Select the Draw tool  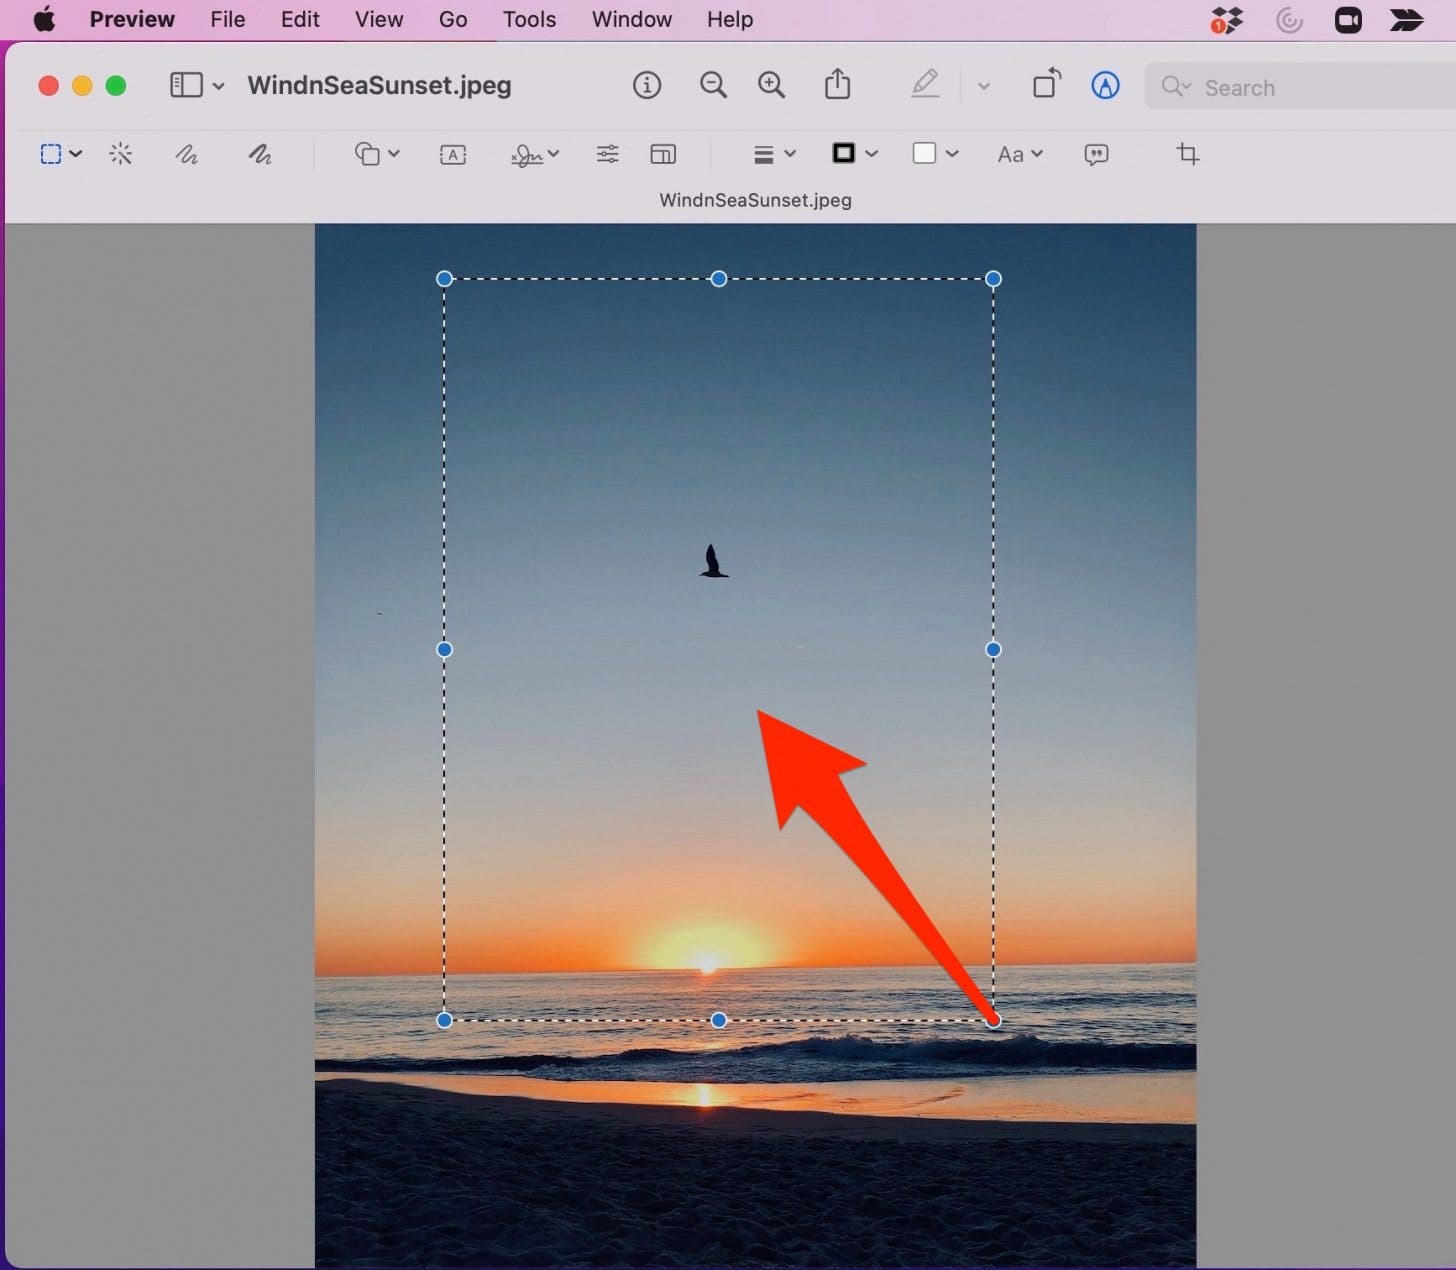pos(260,154)
